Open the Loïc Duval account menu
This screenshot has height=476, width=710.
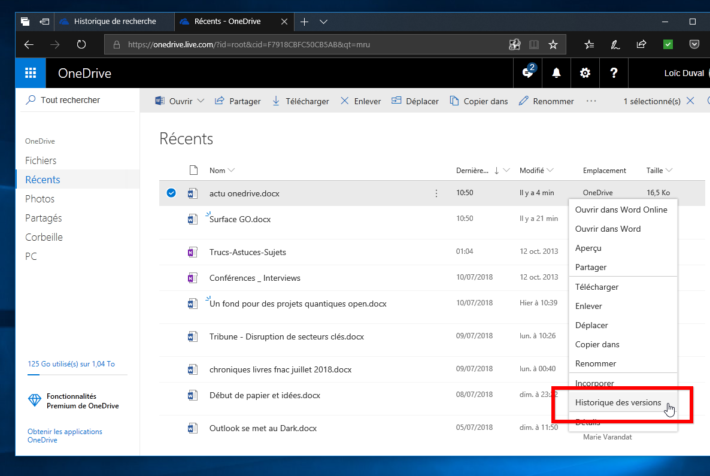[x=684, y=73]
